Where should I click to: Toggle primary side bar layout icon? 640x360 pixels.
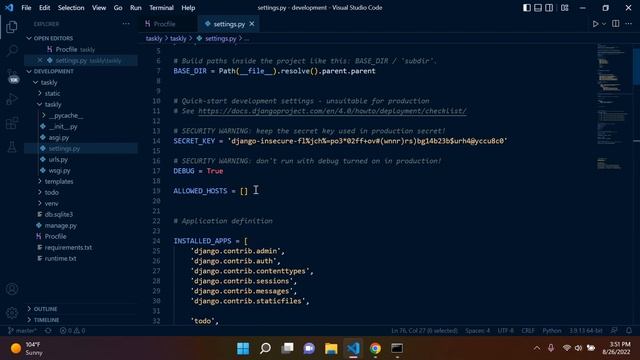527,8
